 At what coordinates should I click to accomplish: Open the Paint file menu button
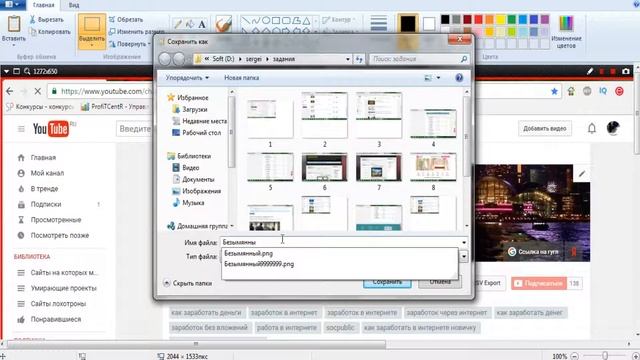click(x=13, y=4)
